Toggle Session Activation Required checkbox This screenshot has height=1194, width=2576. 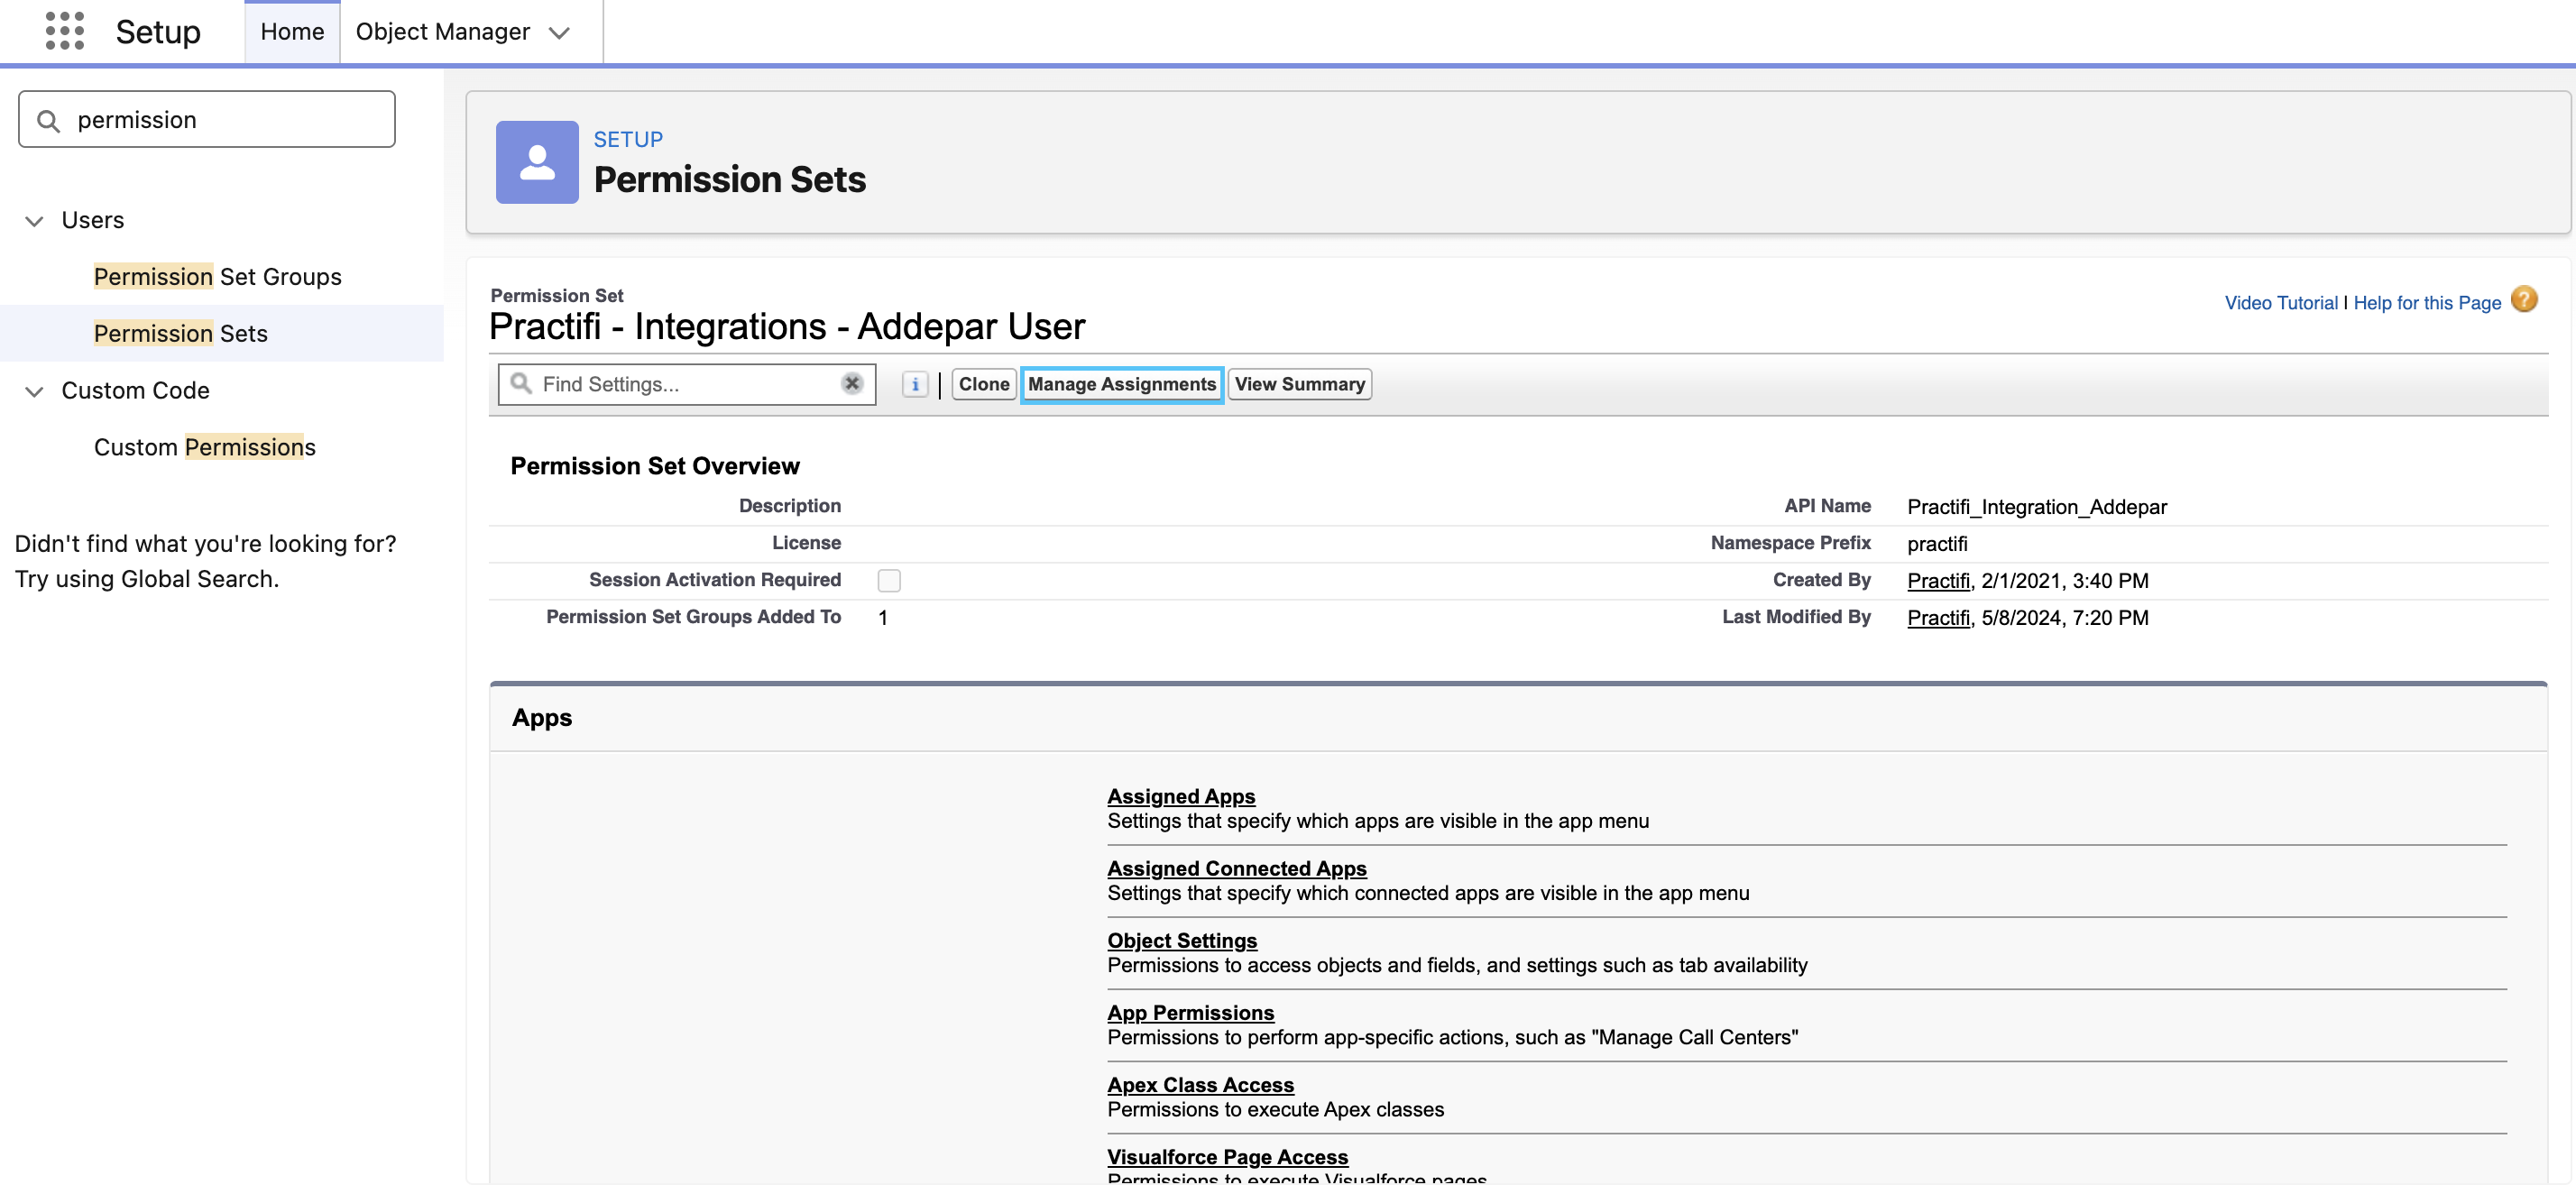[x=889, y=580]
